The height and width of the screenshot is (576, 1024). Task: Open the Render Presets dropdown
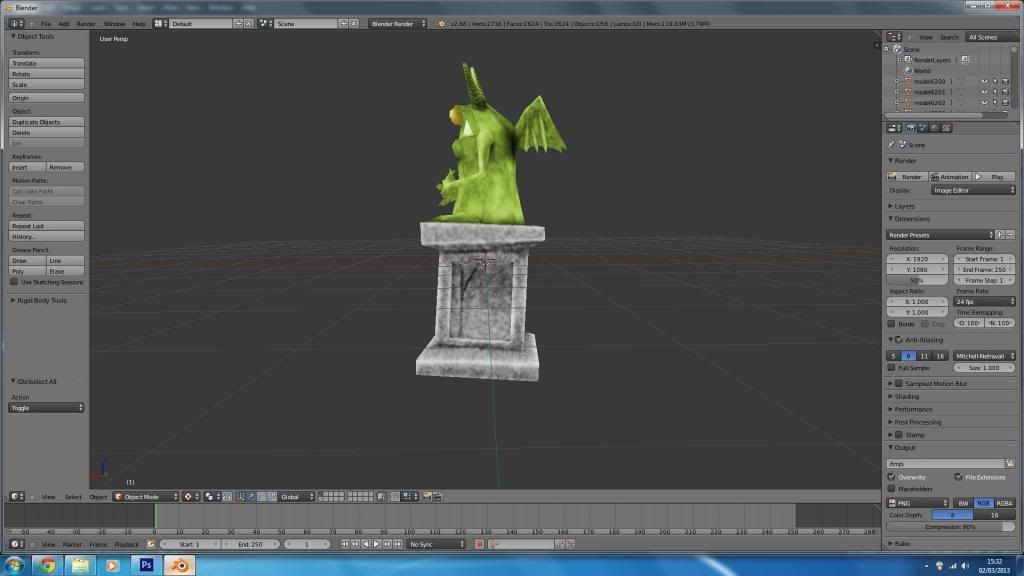tap(940, 234)
